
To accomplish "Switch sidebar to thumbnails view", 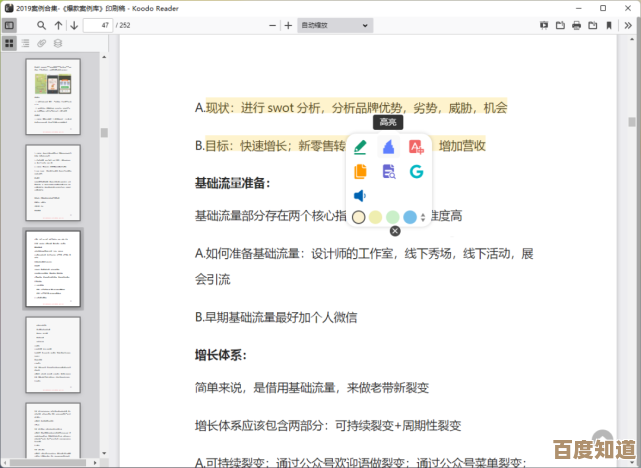I will 10,43.
